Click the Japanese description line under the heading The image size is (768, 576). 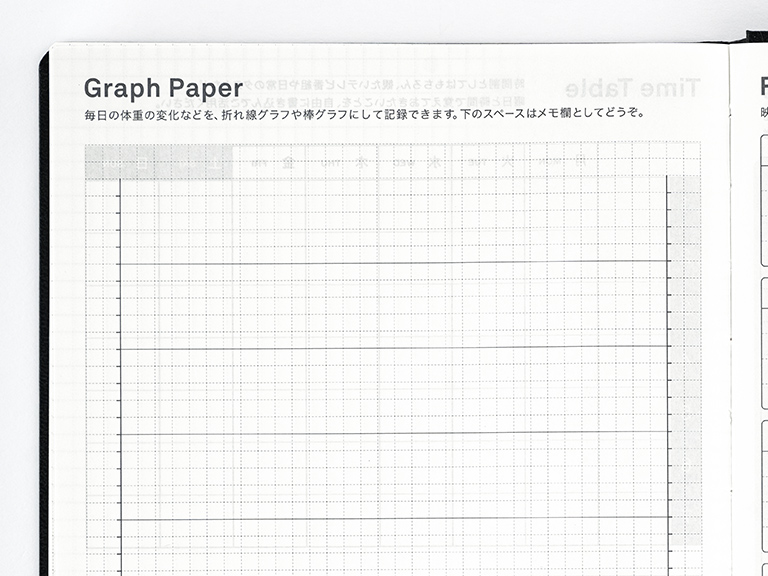click(365, 114)
